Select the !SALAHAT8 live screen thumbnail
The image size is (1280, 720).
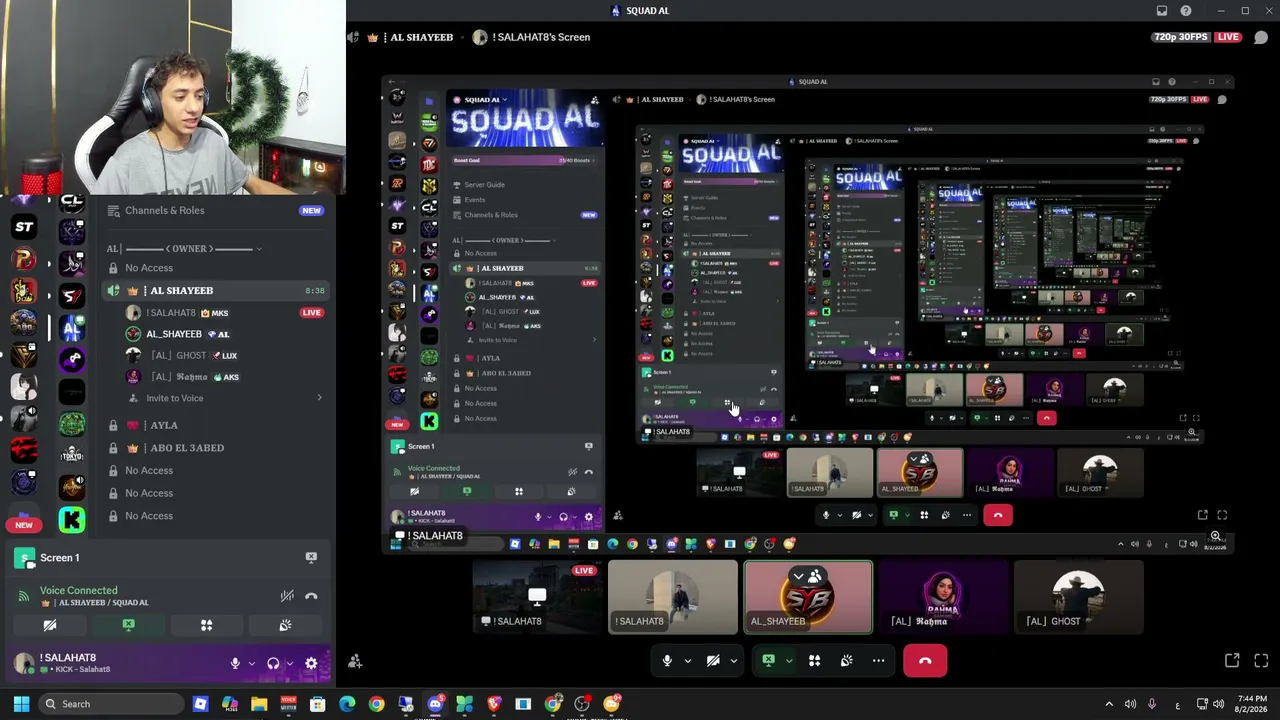[x=537, y=597]
